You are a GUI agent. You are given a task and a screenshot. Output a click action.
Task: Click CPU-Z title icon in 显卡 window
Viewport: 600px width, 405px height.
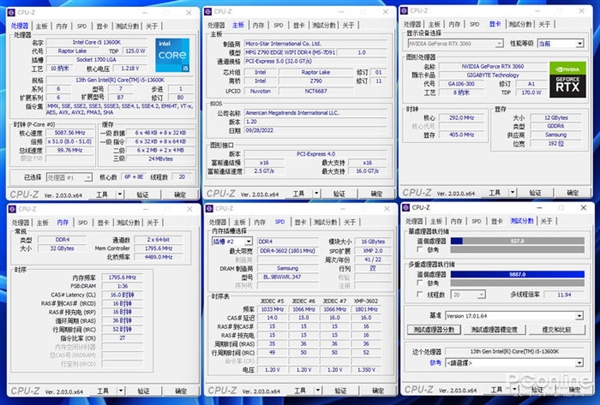pos(404,11)
